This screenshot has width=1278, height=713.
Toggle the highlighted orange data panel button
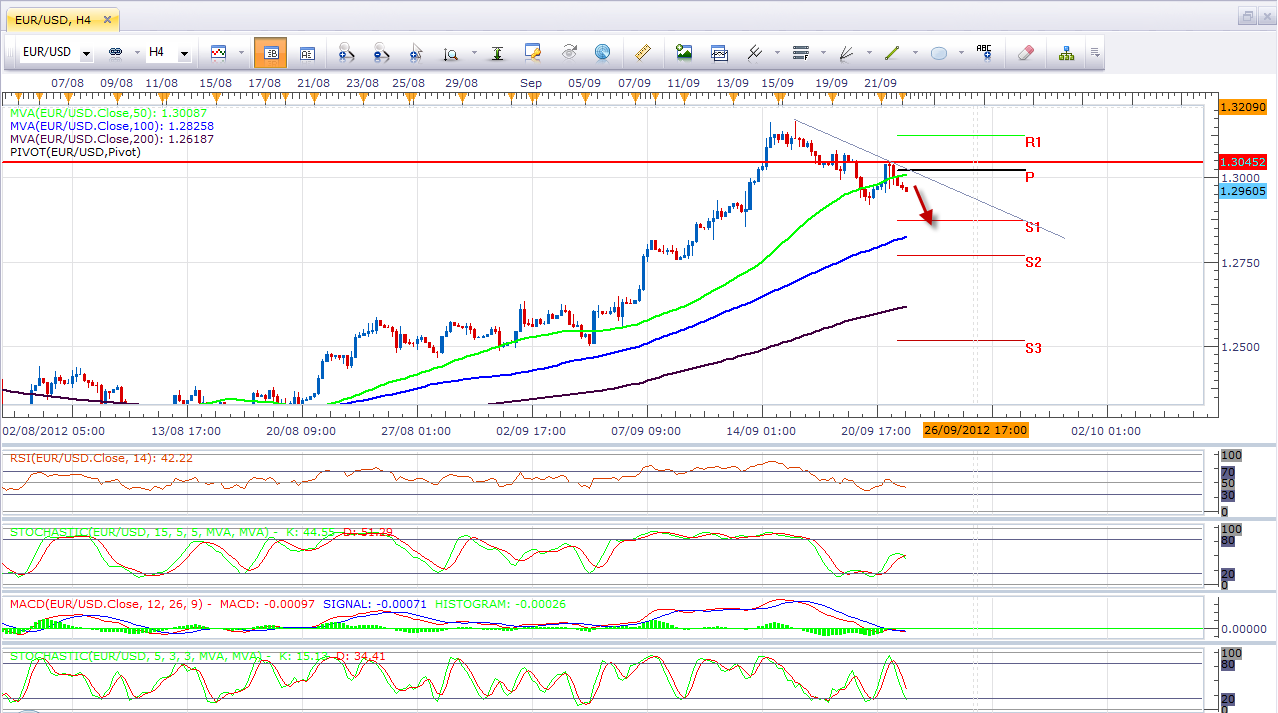coord(270,52)
